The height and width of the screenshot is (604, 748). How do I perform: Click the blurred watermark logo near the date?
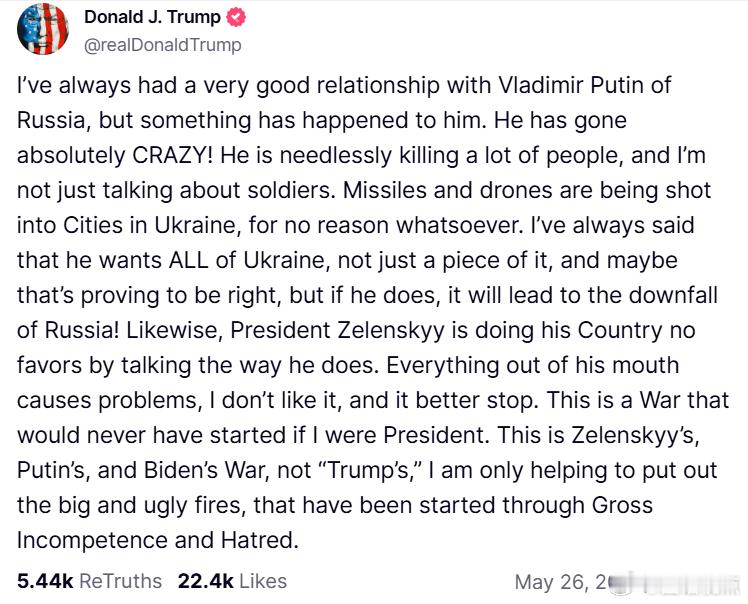(x=675, y=582)
